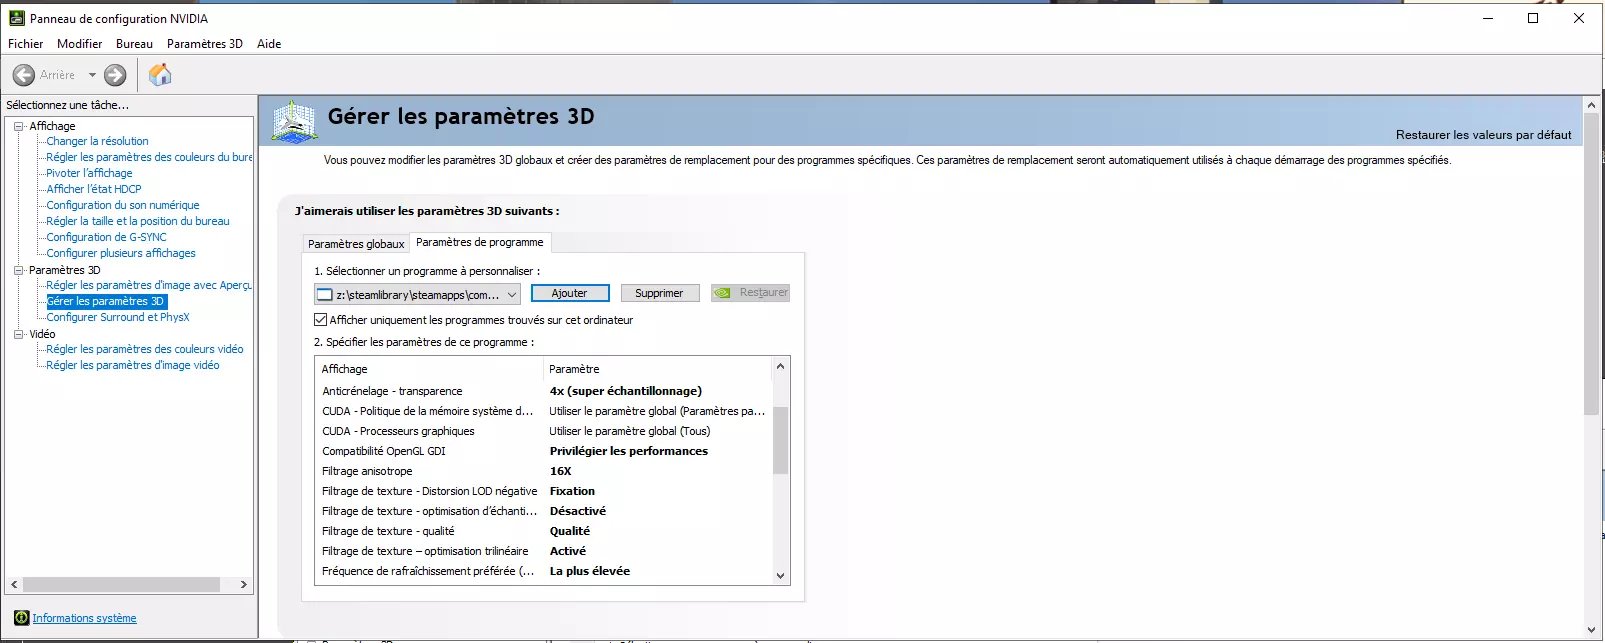This screenshot has height=643, width=1605.
Task: Open the Paramètres 3D menu
Action: (205, 44)
